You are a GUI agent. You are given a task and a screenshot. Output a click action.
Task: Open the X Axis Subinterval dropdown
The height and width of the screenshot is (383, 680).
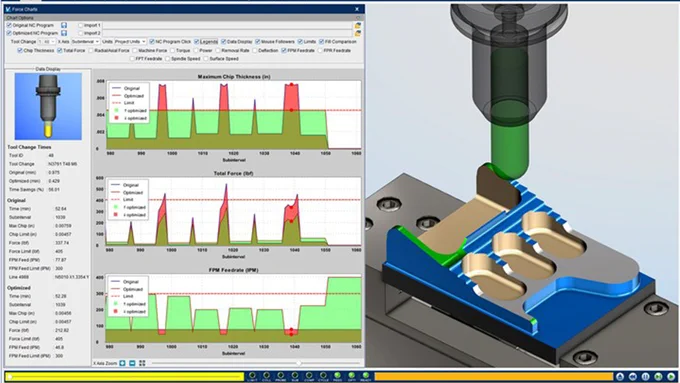tap(85, 42)
